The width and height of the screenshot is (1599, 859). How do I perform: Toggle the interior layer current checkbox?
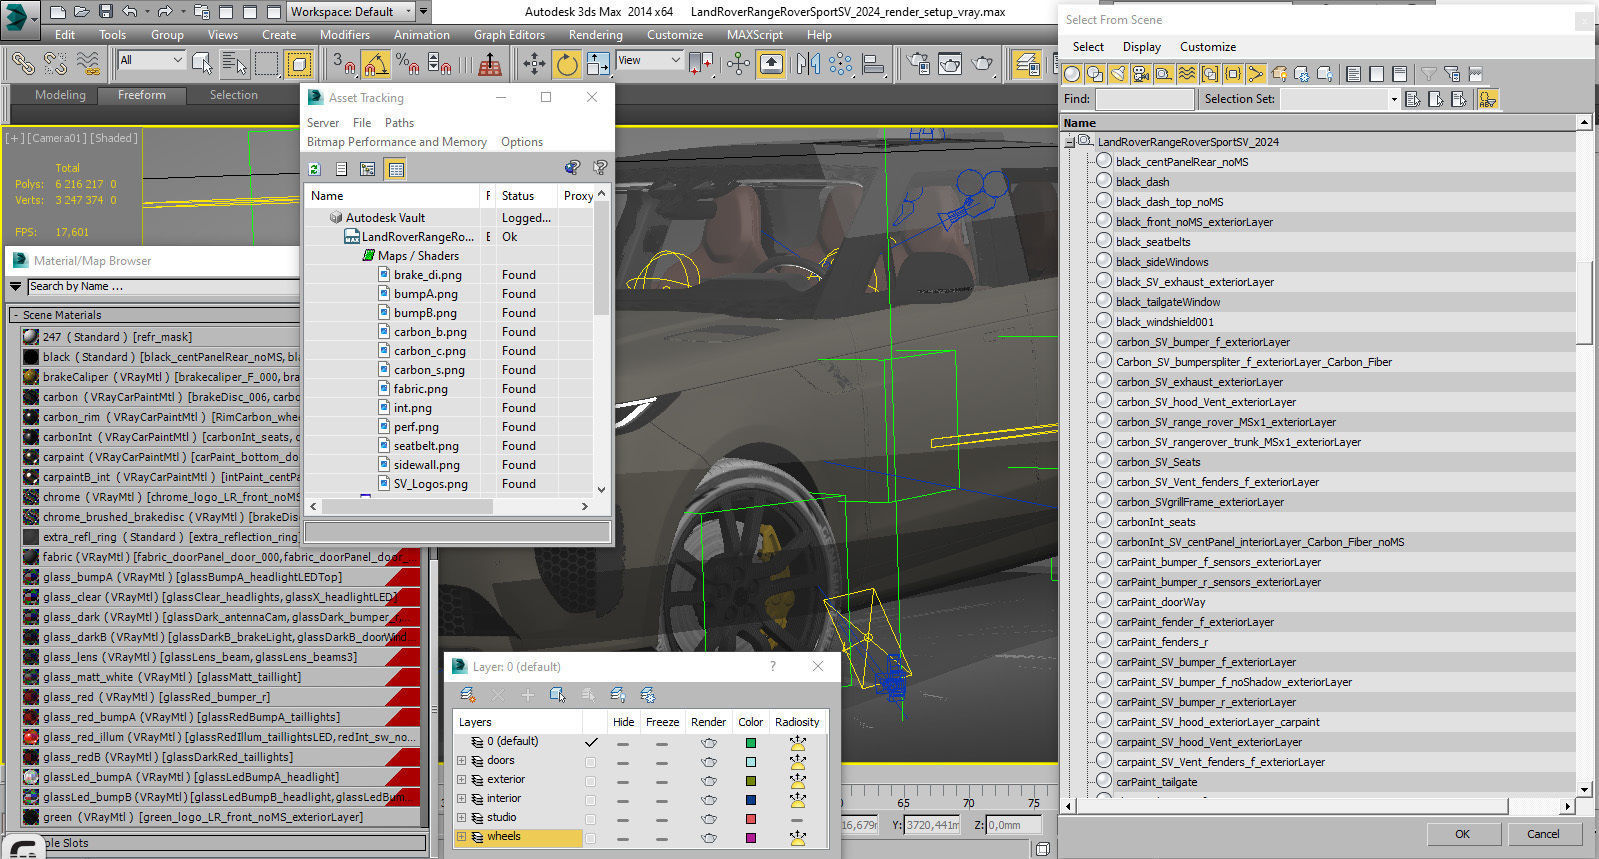tap(590, 799)
